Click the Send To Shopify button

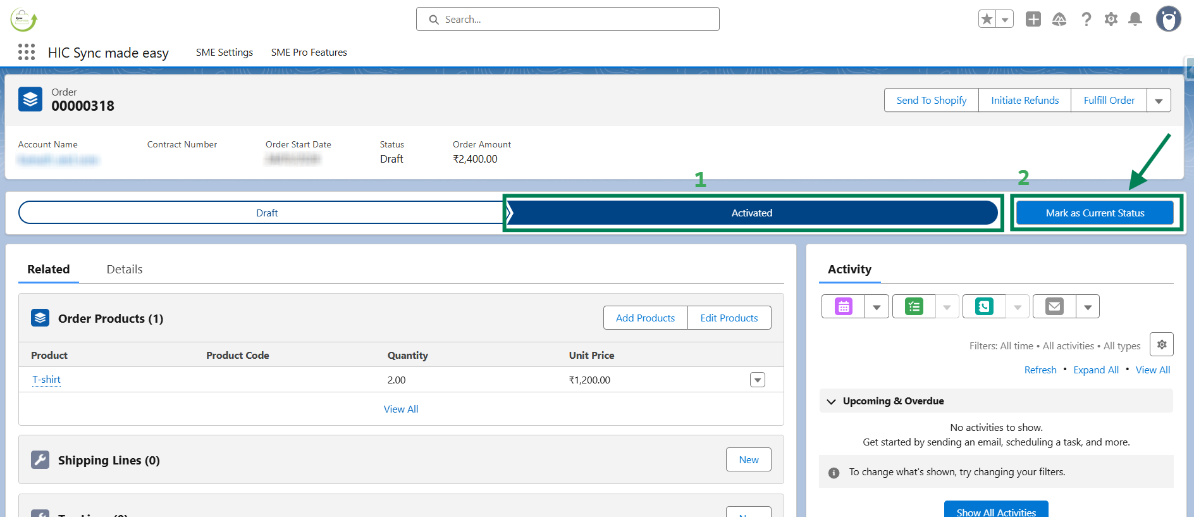931,101
